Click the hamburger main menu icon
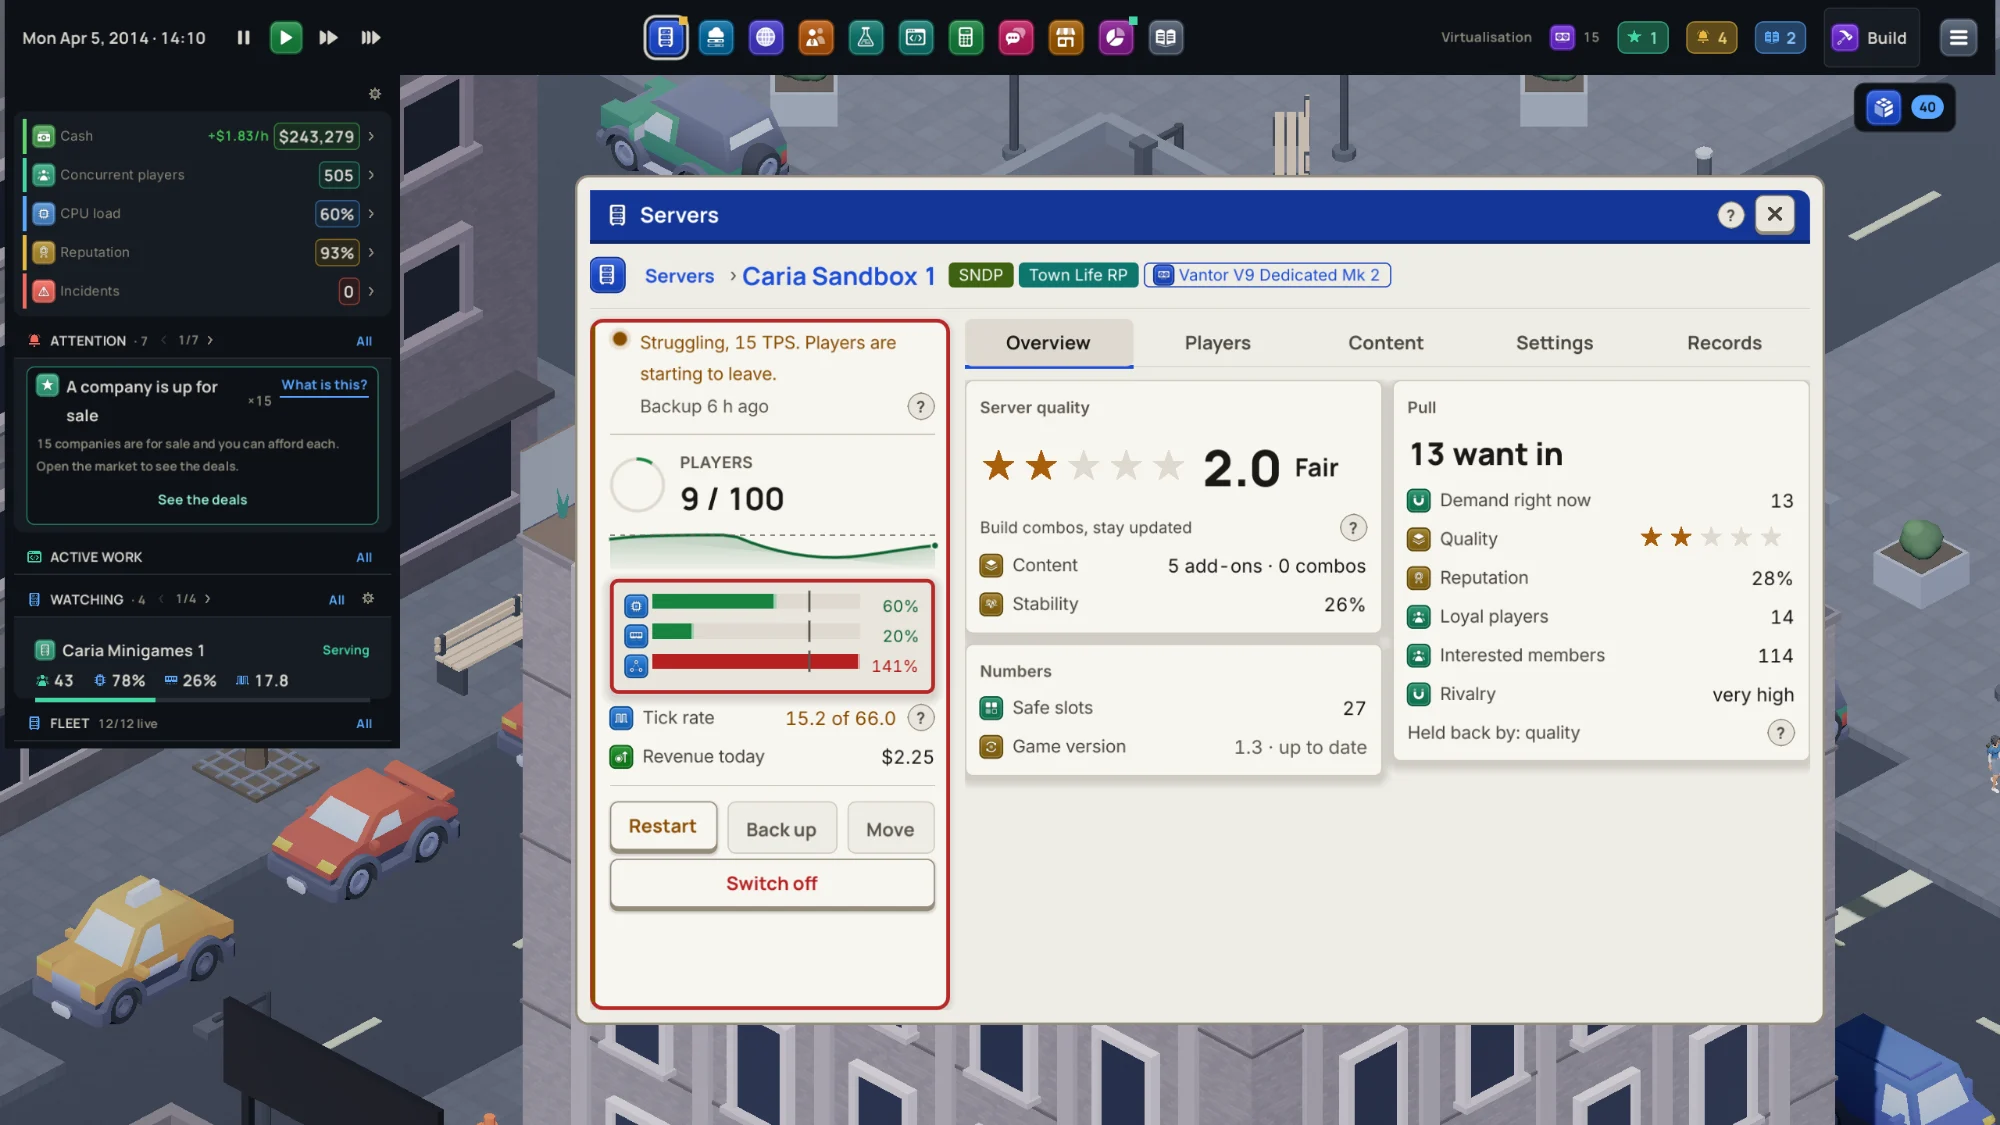The image size is (2000, 1125). pos(1958,38)
